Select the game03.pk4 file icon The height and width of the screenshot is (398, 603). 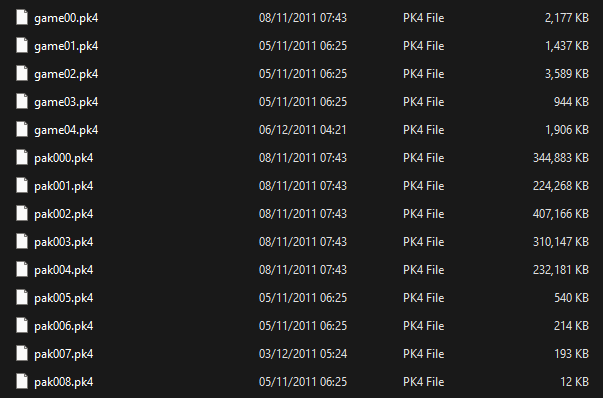click(x=22, y=102)
